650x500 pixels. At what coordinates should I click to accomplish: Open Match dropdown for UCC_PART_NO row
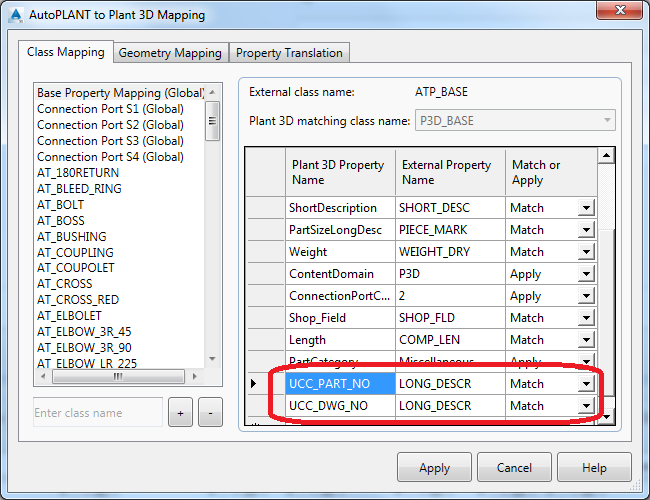click(586, 383)
